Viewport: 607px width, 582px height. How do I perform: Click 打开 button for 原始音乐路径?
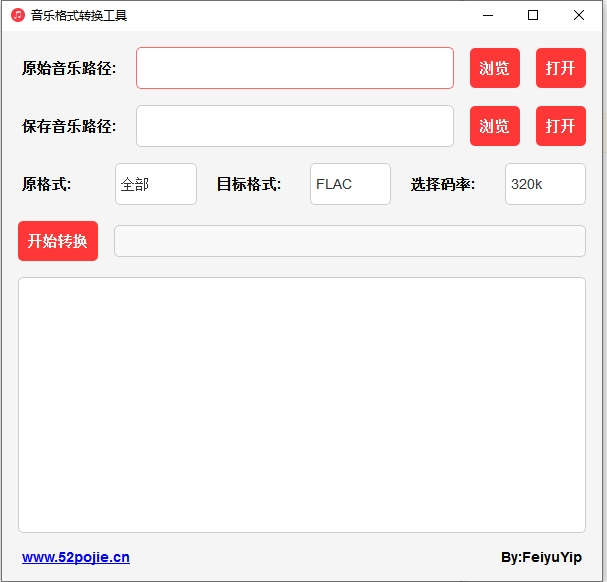[x=561, y=68]
